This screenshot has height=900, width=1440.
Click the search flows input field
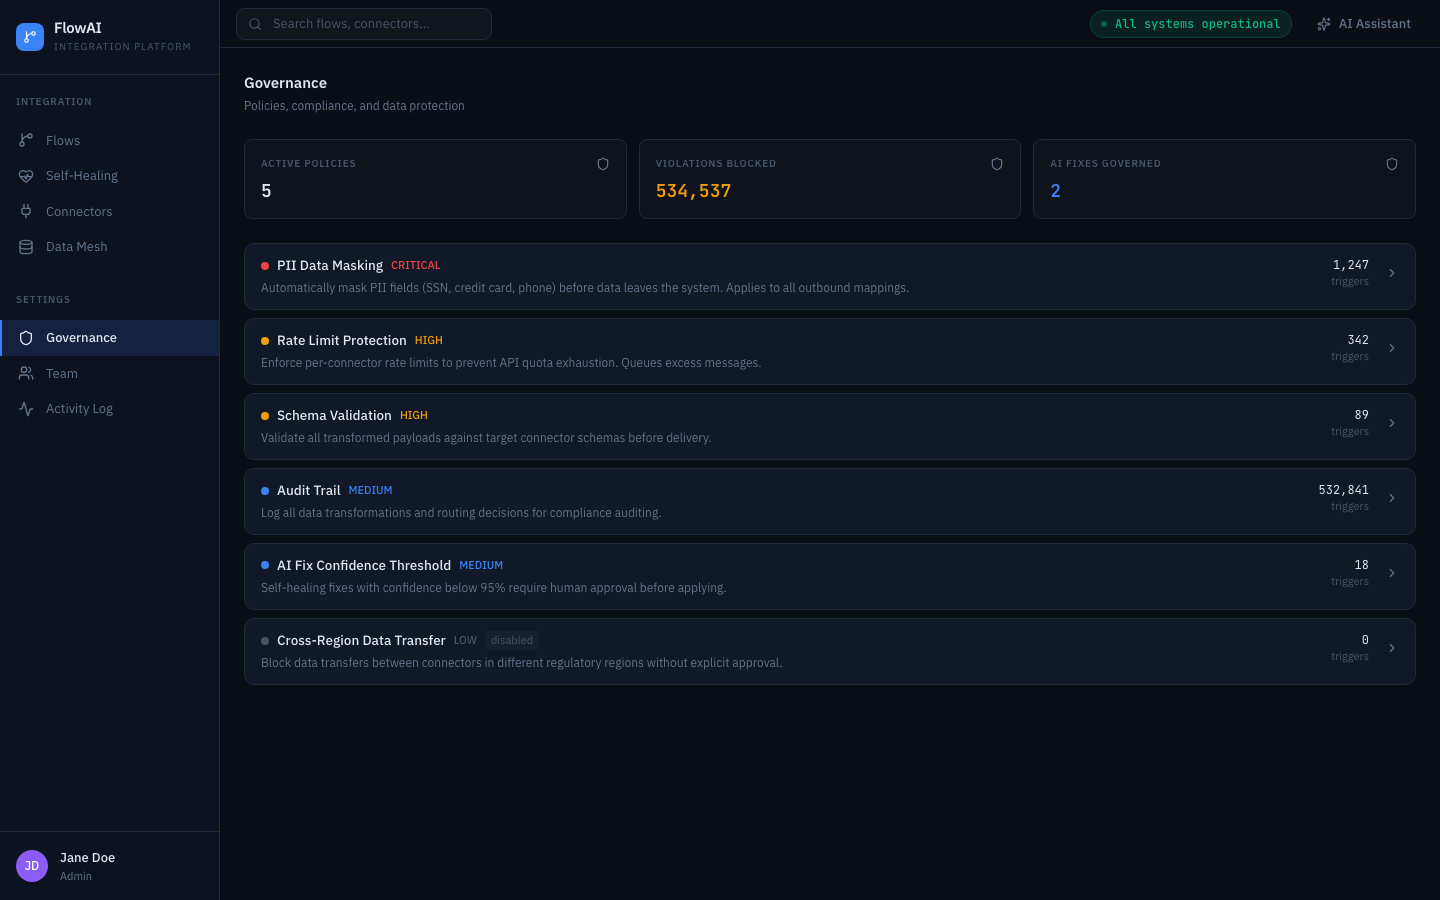pyautogui.click(x=363, y=23)
